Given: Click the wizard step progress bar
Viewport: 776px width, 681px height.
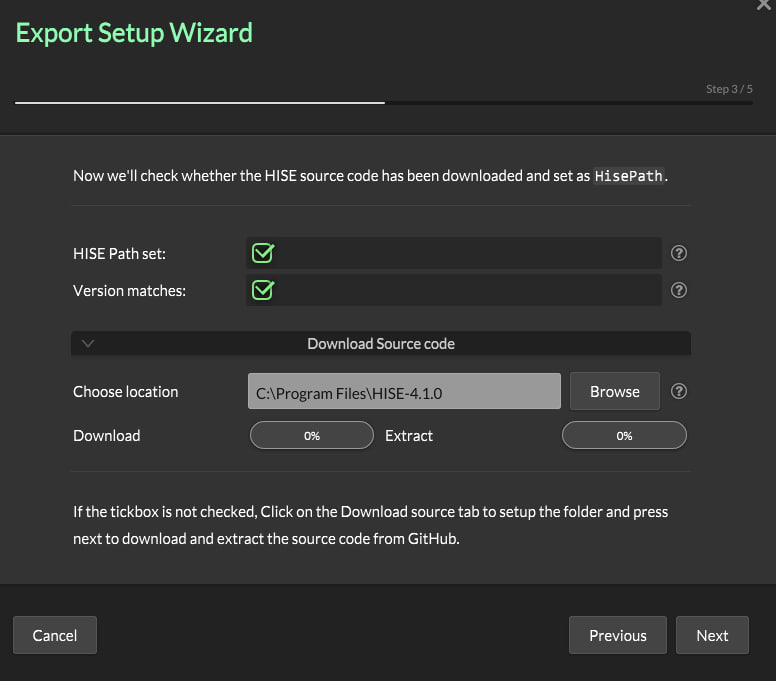Looking at the screenshot, I should click(x=383, y=102).
